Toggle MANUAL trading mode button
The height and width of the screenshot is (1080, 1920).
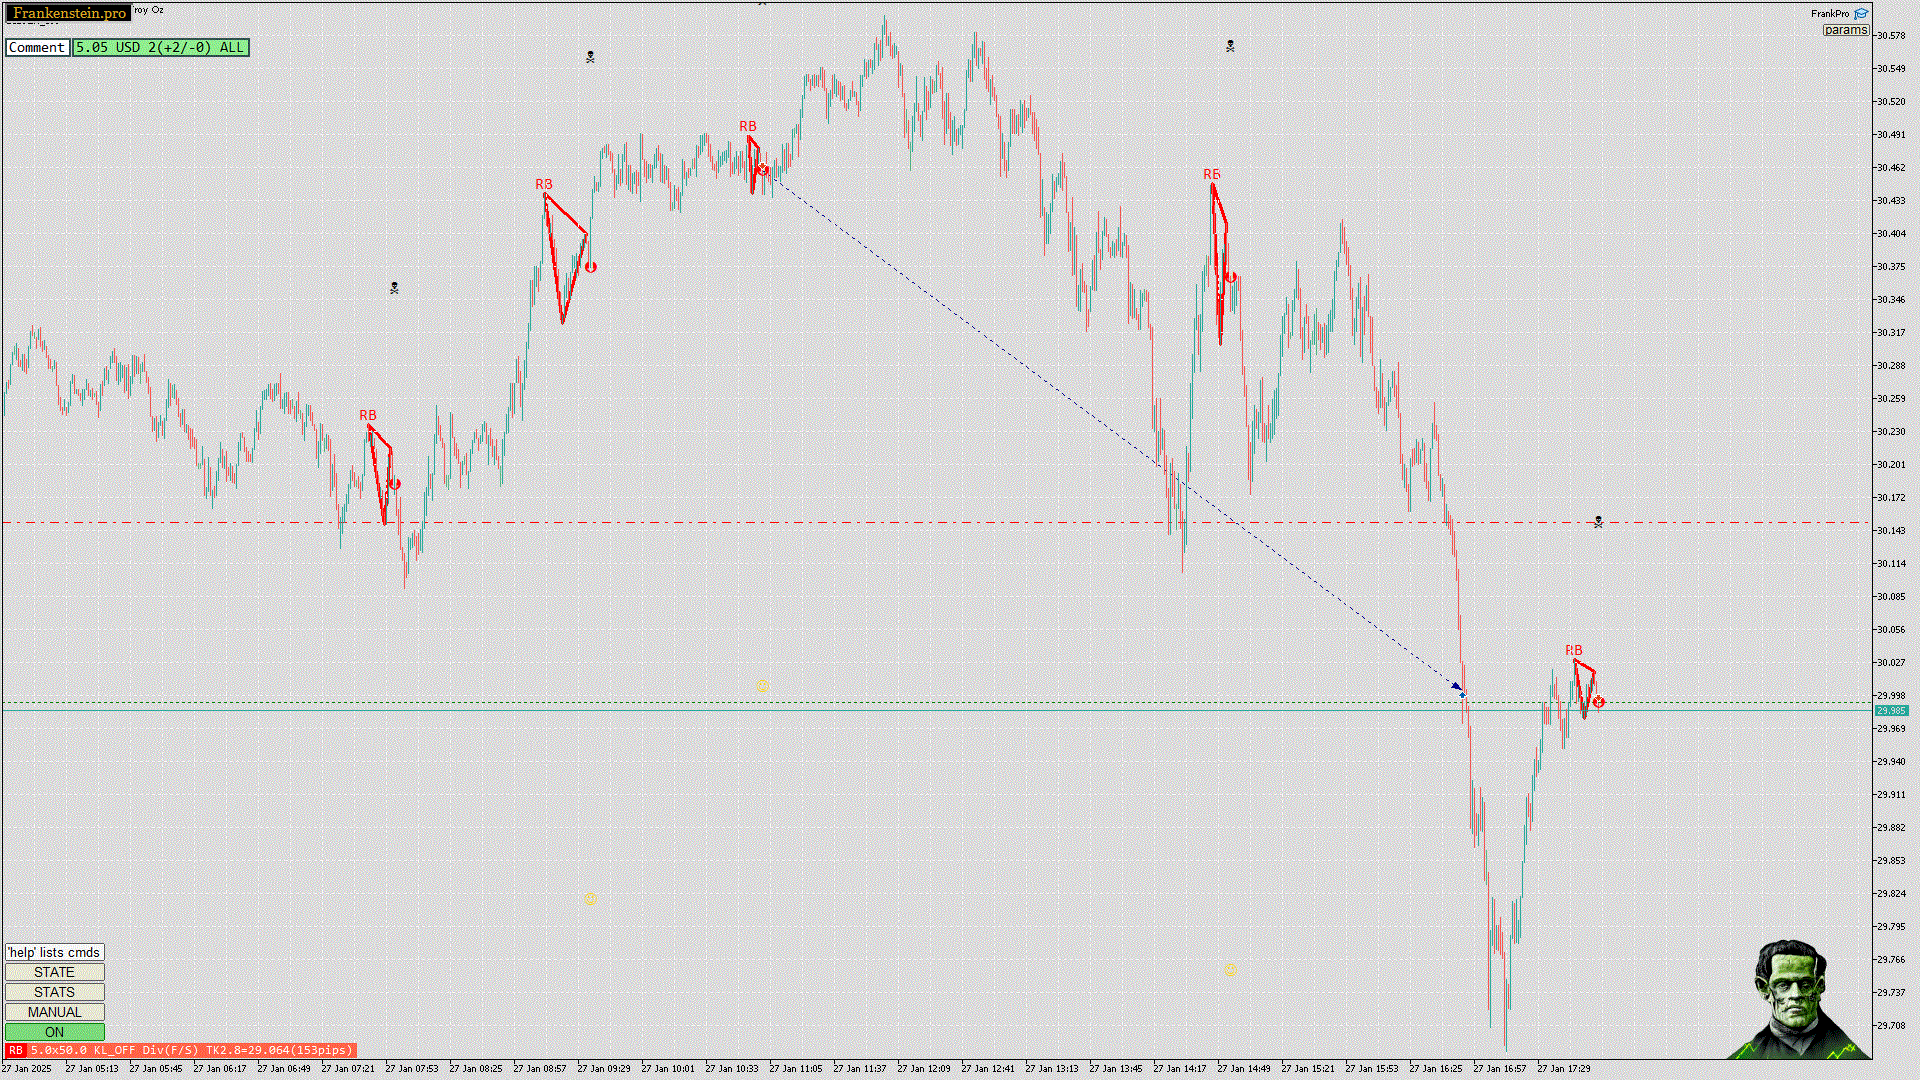(x=54, y=1012)
